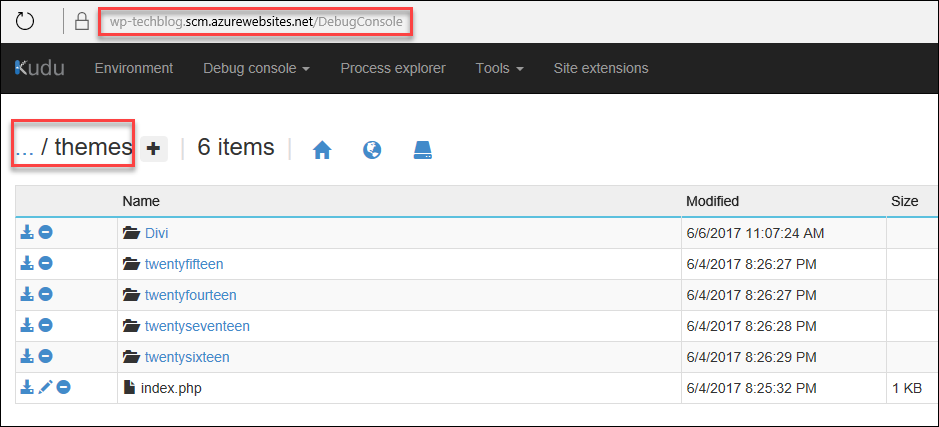Open the twentyfourteen folder

click(x=190, y=295)
